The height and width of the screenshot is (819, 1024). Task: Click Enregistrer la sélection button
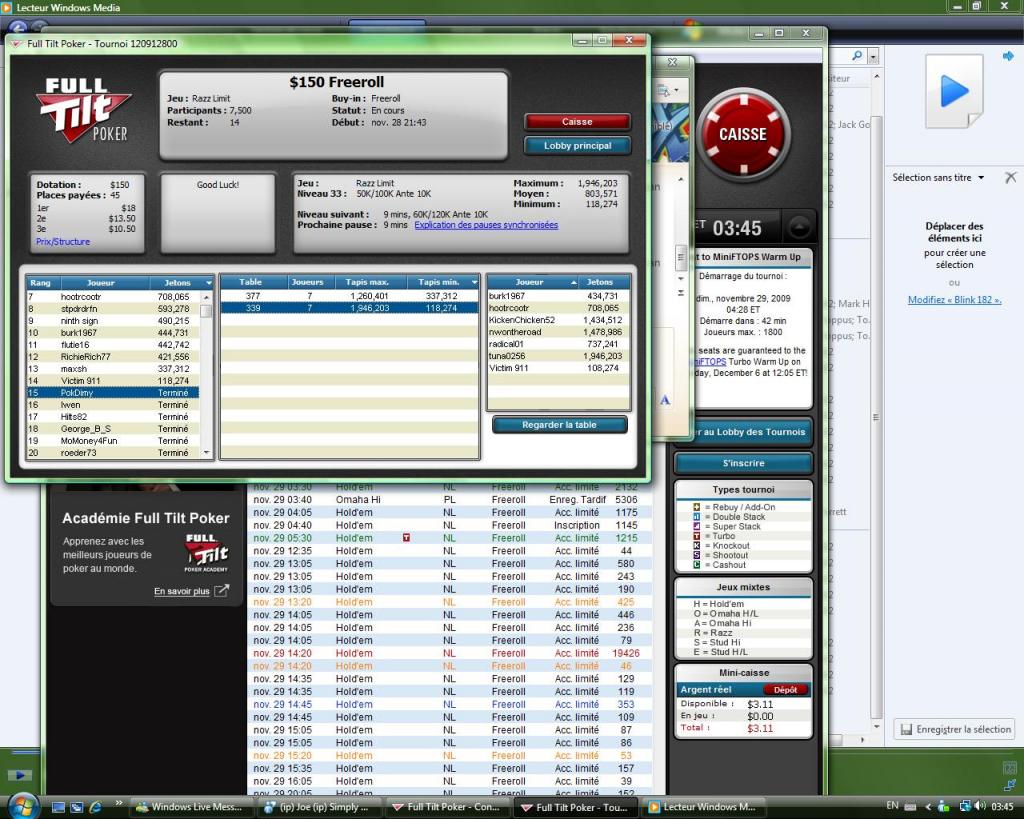(955, 730)
